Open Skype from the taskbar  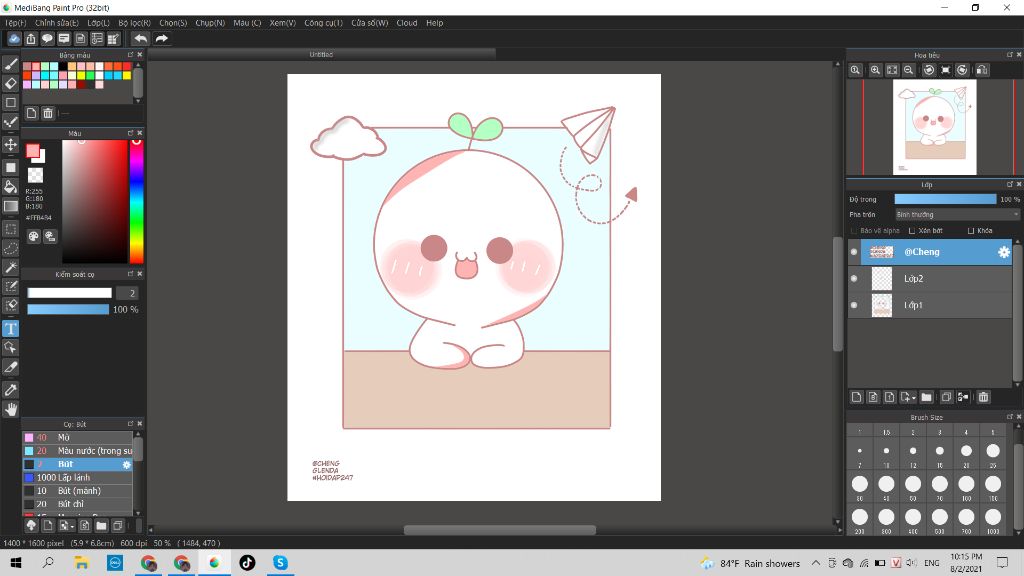(x=280, y=563)
